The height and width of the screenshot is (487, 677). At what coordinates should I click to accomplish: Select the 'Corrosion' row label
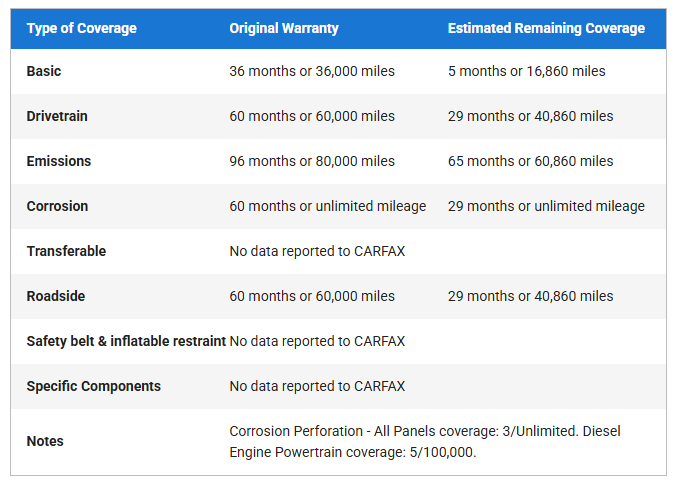(x=57, y=206)
